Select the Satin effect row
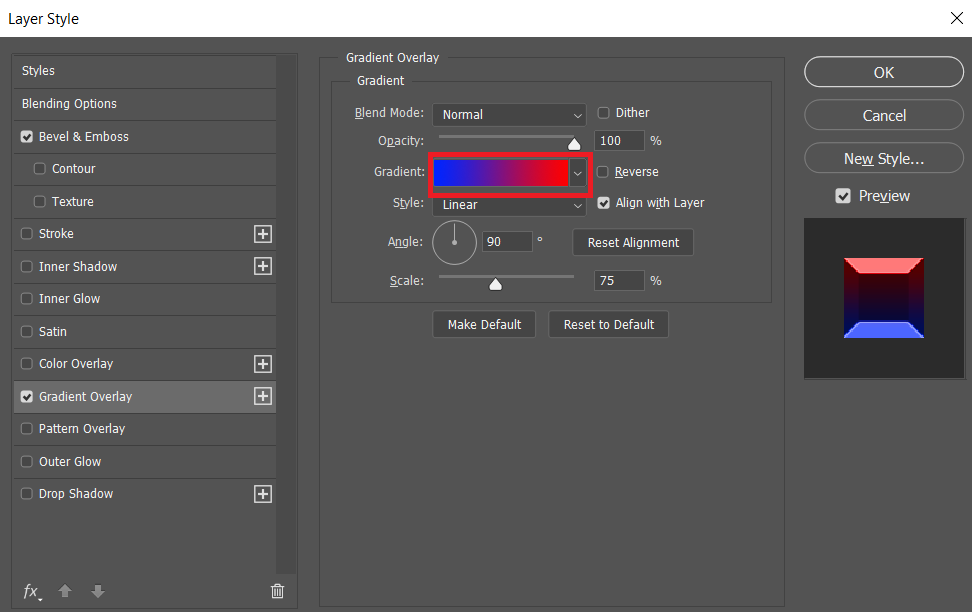 145,332
